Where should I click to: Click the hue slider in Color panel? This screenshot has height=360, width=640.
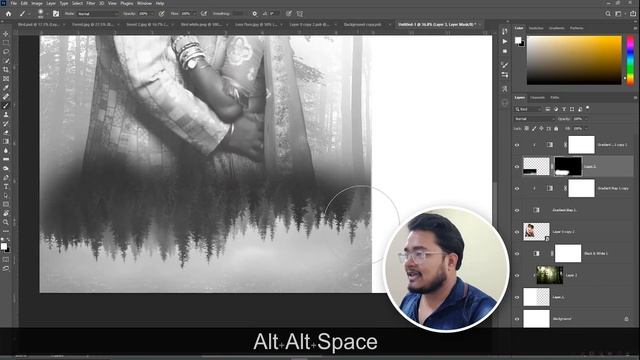tap(631, 60)
